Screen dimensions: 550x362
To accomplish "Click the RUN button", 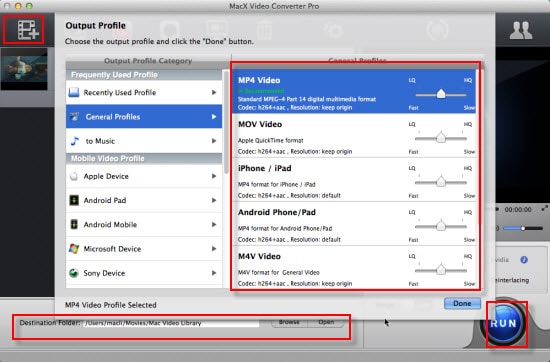I will (503, 323).
